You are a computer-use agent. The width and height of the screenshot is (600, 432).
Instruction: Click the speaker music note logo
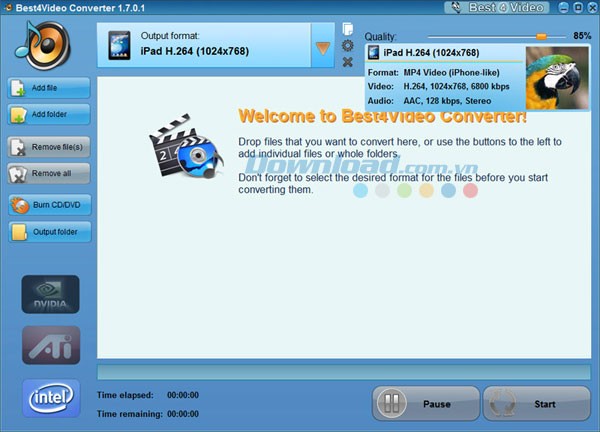[x=43, y=46]
